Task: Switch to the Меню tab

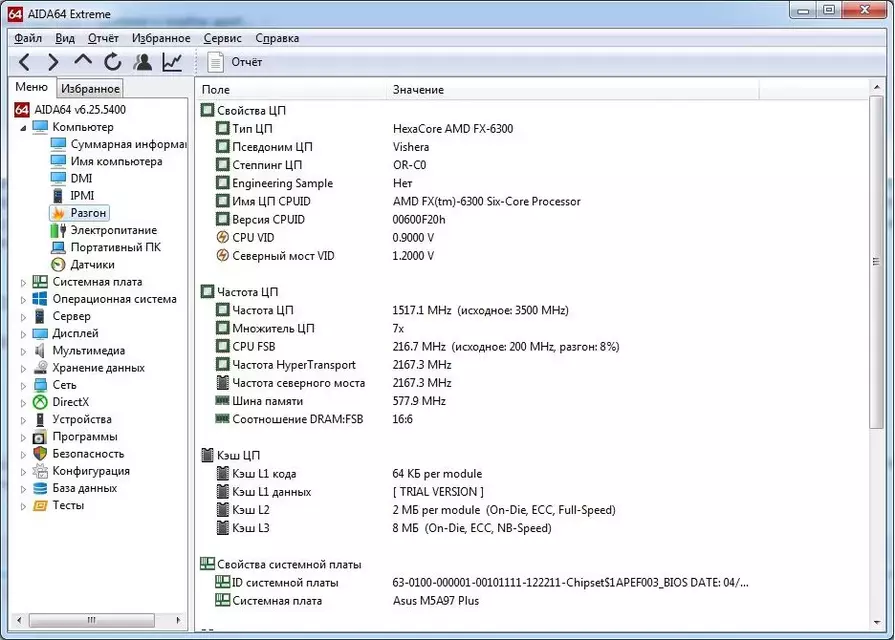Action: pos(31,87)
